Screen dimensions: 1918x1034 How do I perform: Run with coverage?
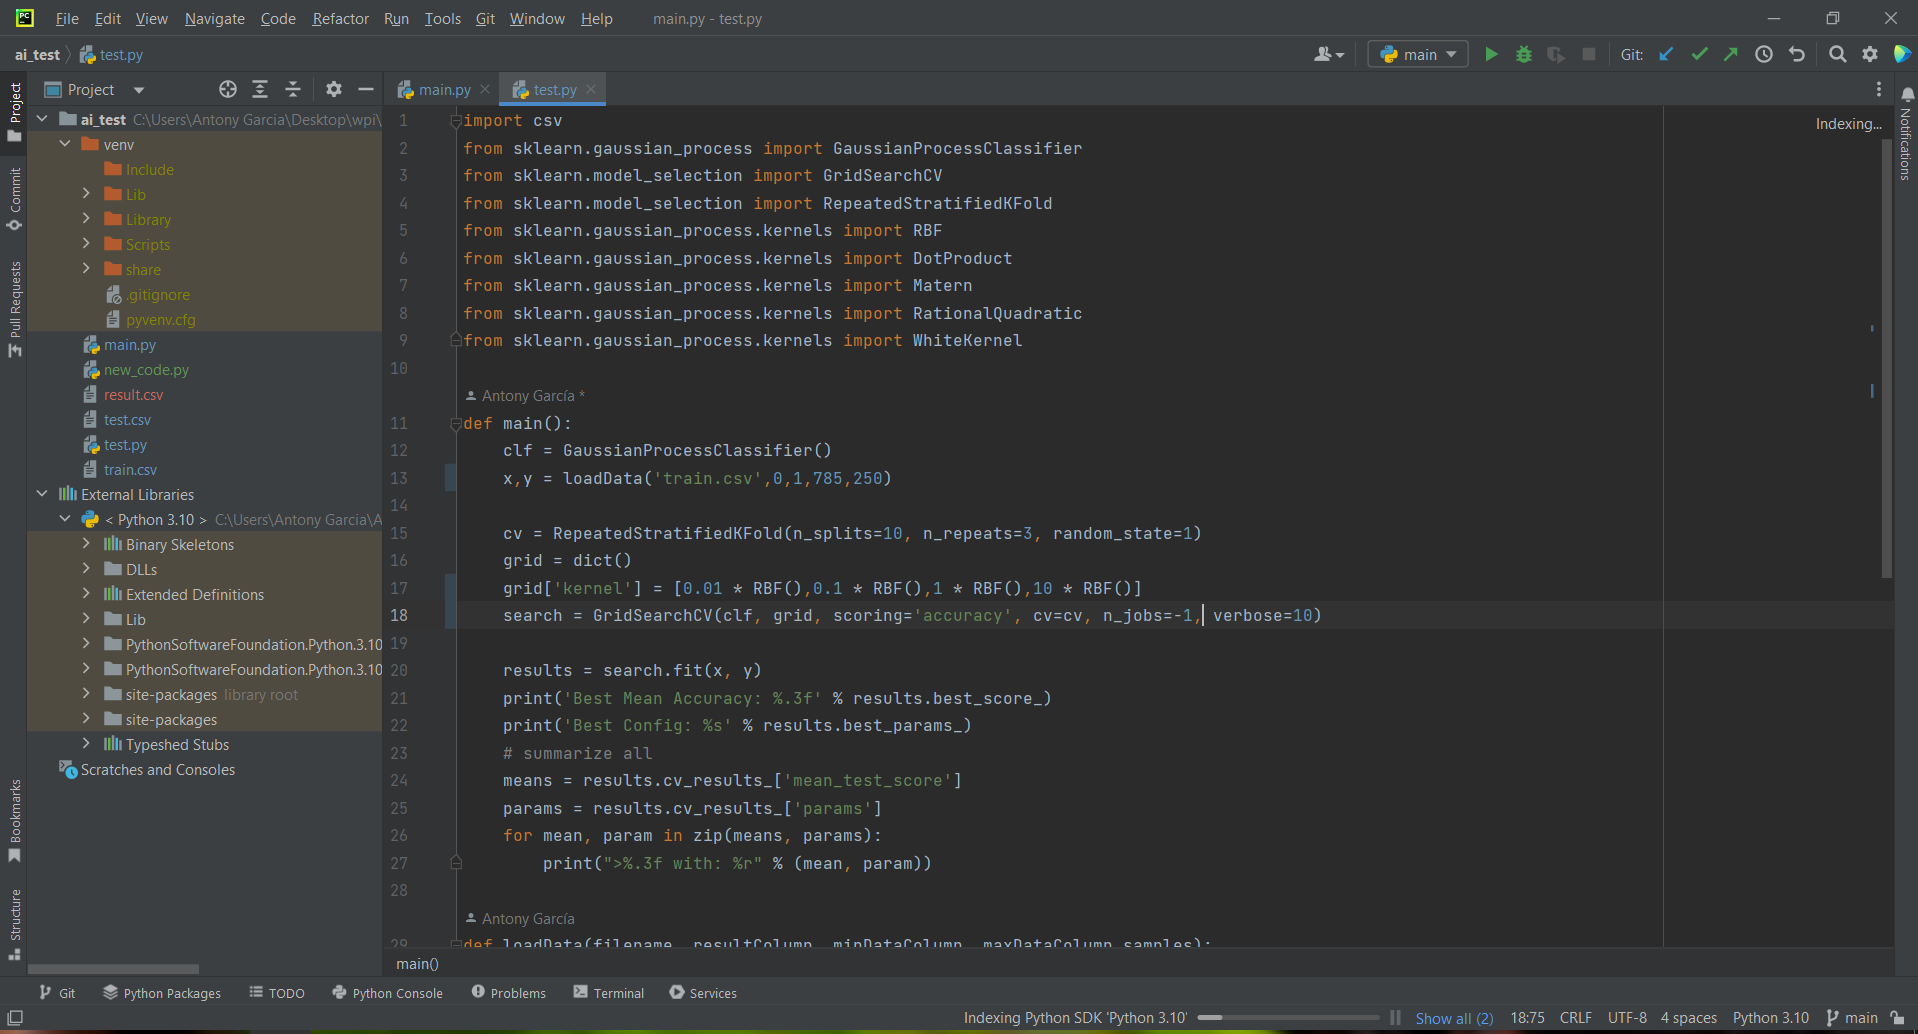click(x=1556, y=54)
